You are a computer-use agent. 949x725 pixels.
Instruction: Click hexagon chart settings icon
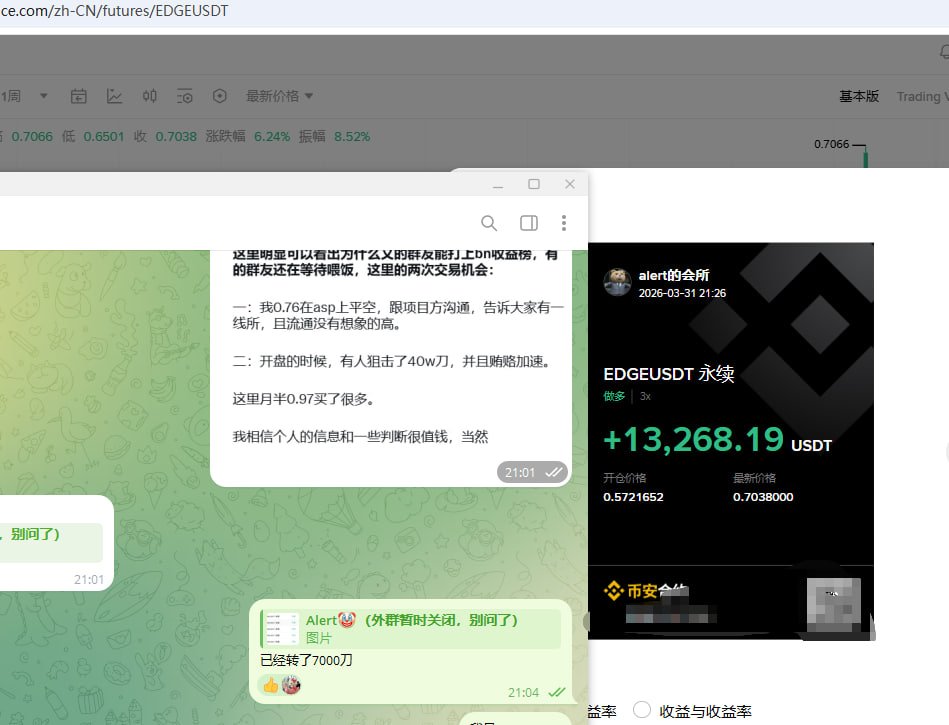(220, 96)
